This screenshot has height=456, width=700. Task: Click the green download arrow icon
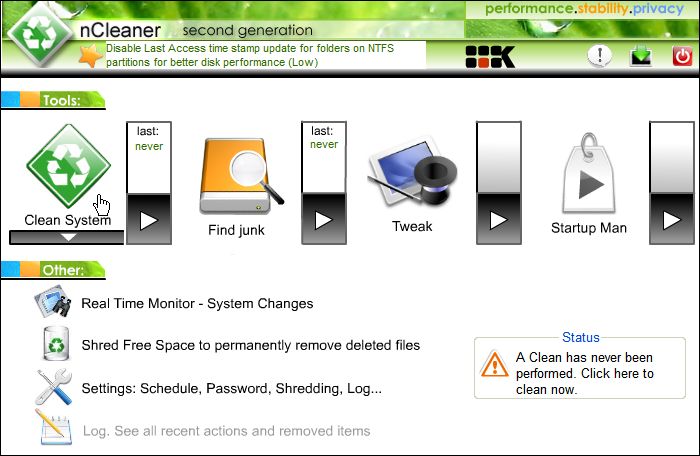coord(641,57)
